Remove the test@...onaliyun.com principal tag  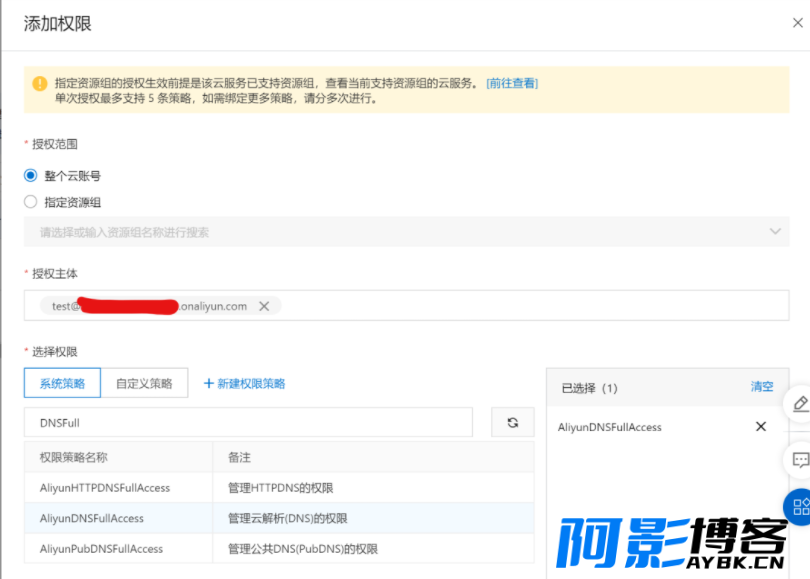pyautogui.click(x=264, y=306)
